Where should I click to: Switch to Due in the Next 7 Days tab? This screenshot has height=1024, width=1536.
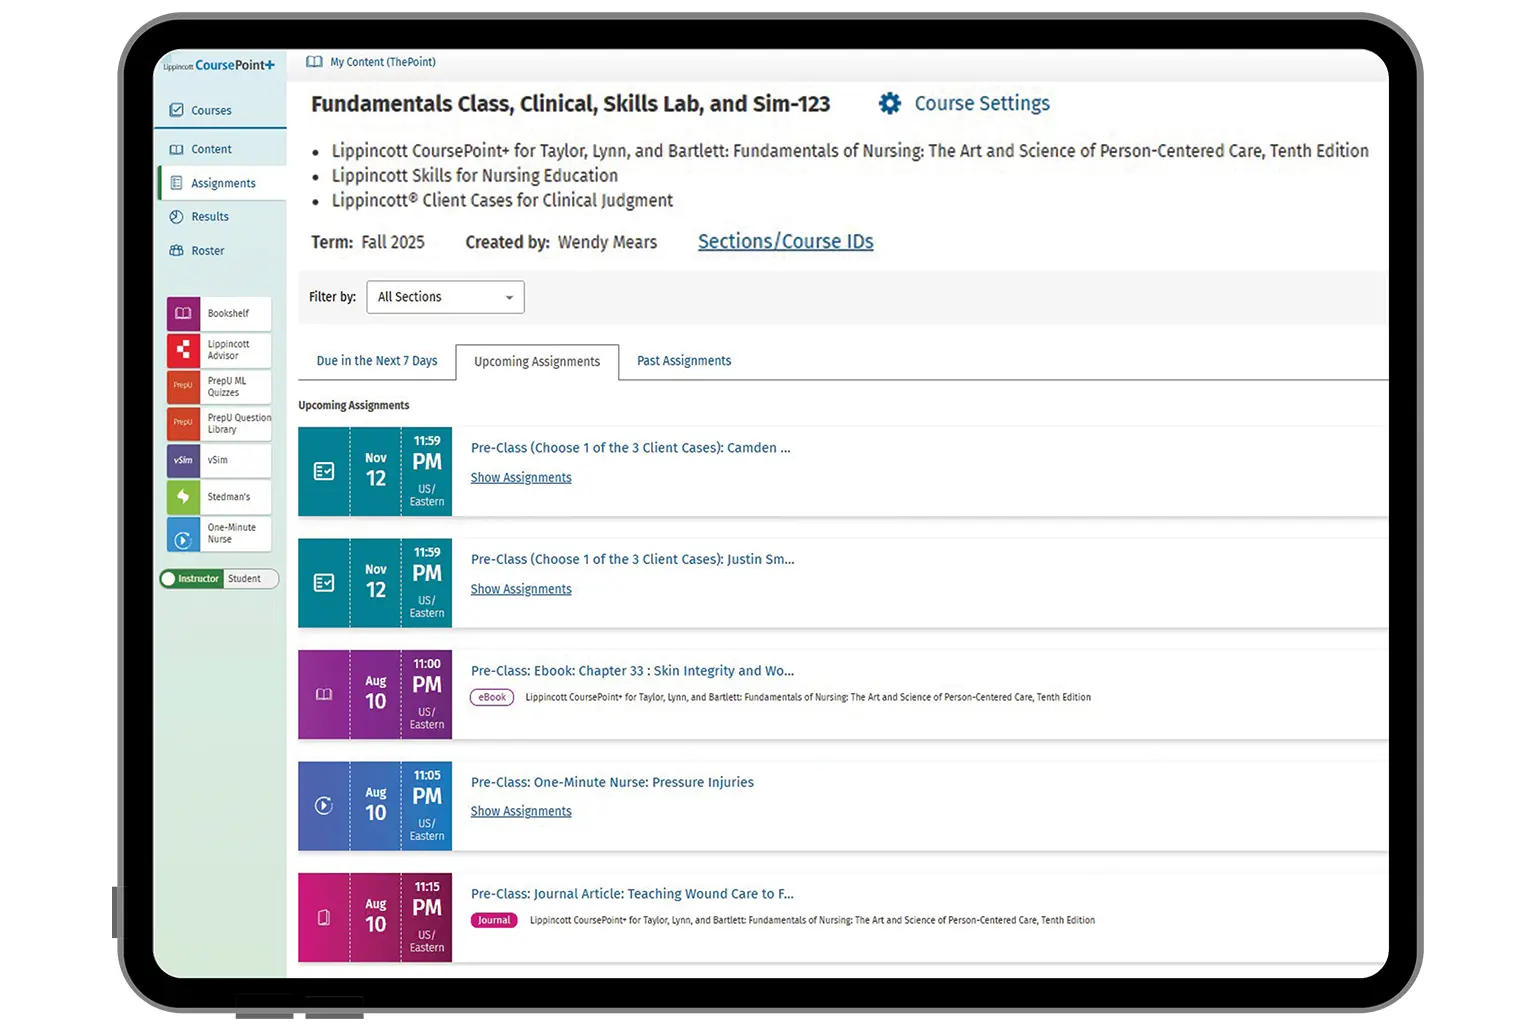(376, 361)
